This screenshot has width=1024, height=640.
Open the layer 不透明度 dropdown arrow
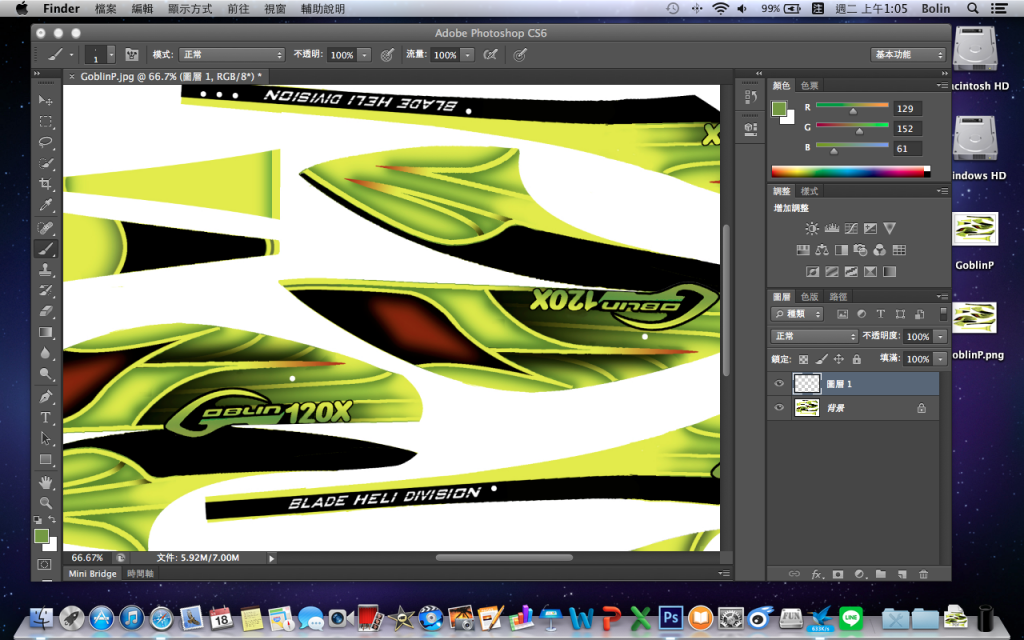click(x=940, y=336)
